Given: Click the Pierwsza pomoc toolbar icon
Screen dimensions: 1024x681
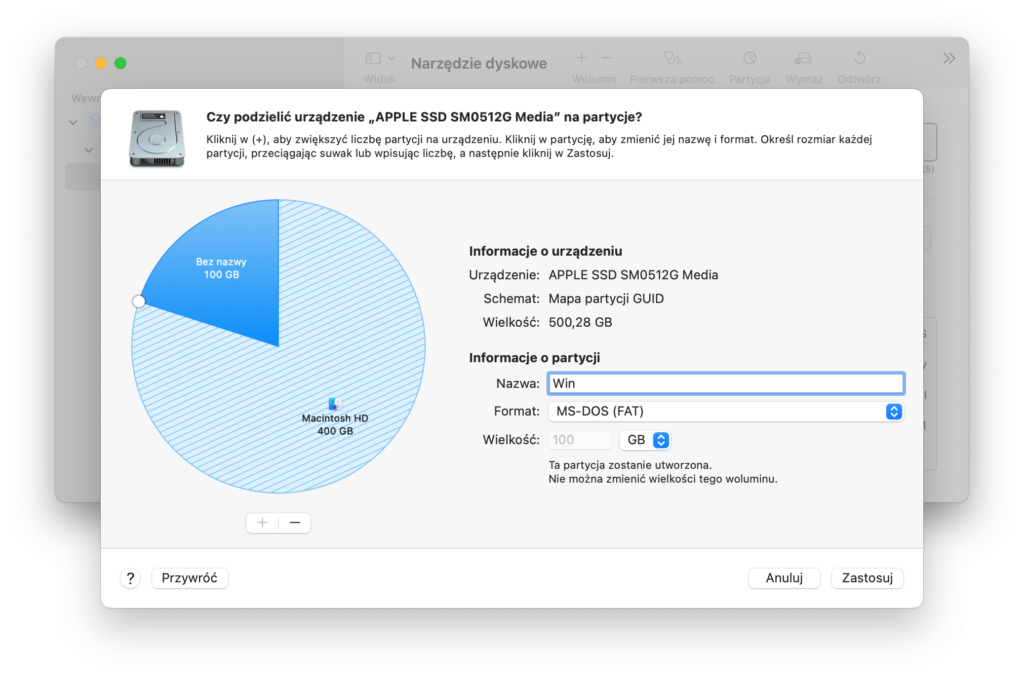Looking at the screenshot, I should click(672, 59).
